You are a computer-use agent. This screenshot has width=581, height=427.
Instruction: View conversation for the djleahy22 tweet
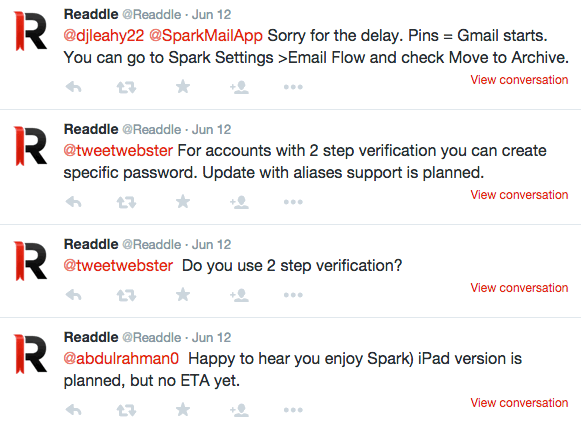(x=519, y=80)
